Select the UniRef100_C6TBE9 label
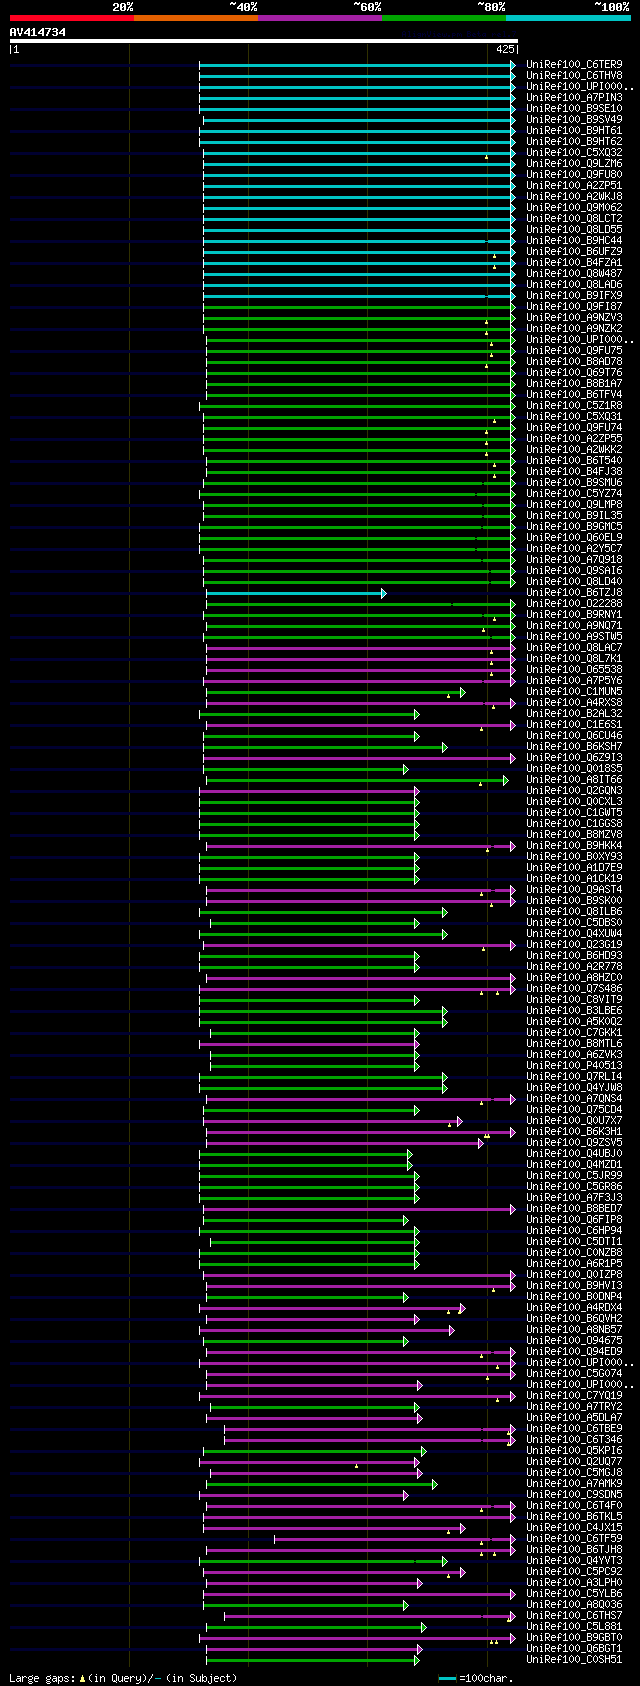This screenshot has height=1686, width=640. point(574,1429)
